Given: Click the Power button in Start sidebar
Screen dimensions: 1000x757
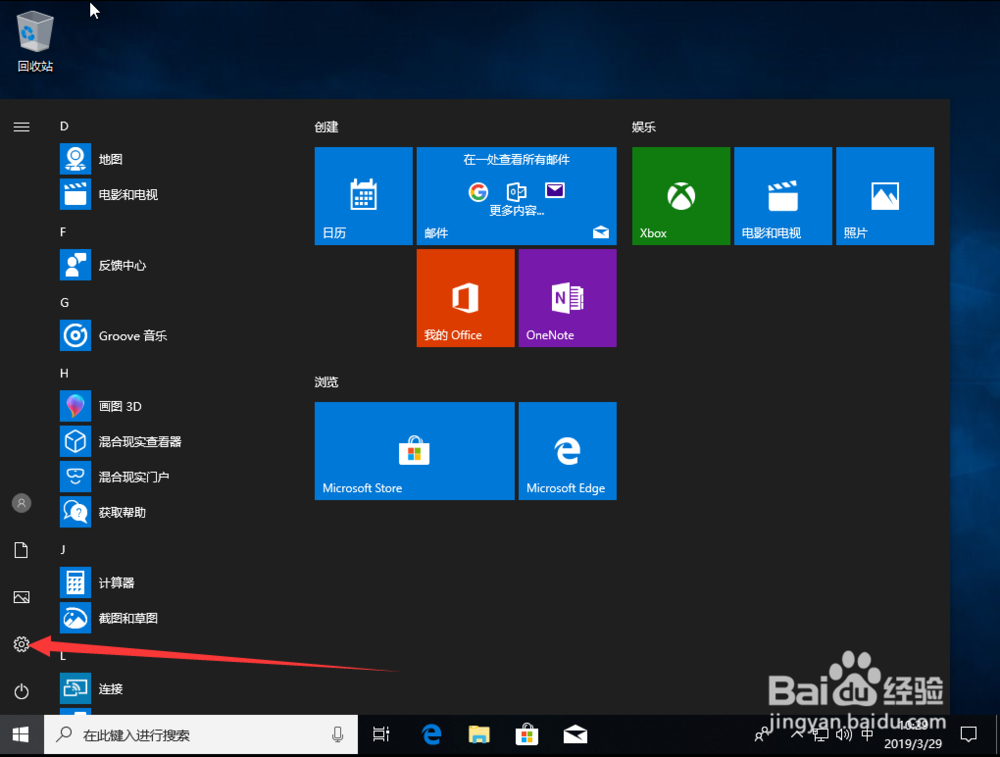Looking at the screenshot, I should 22,691.
